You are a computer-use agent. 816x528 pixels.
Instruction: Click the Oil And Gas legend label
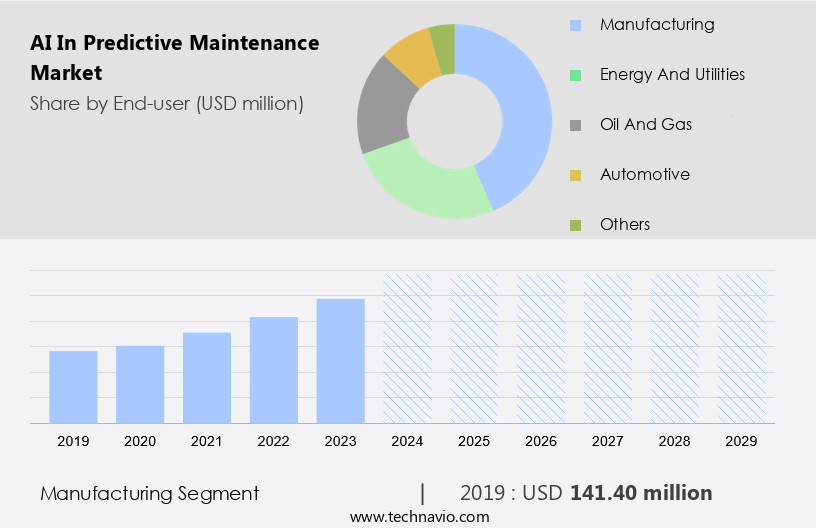coord(645,124)
